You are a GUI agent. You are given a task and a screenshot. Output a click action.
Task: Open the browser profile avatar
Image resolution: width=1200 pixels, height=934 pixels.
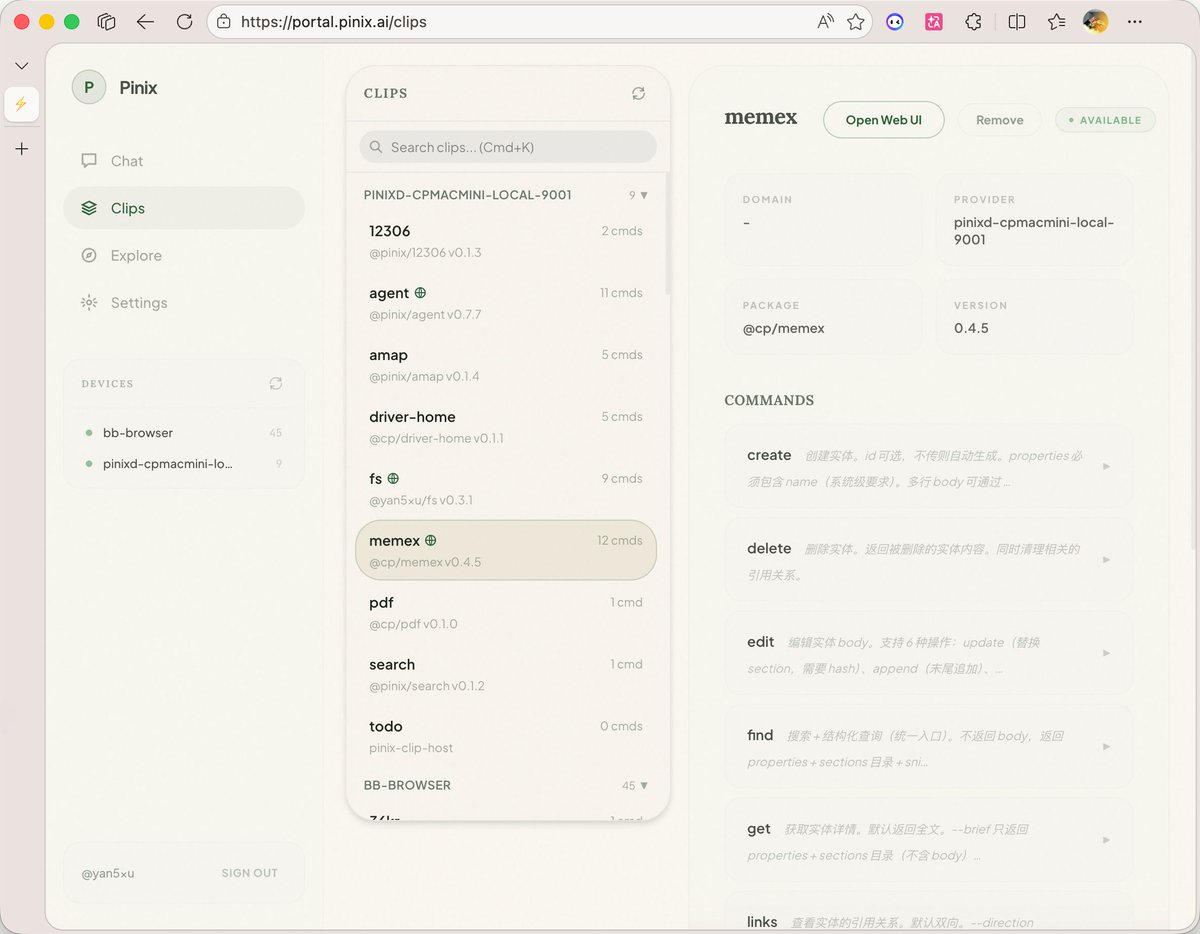pyautogui.click(x=1096, y=22)
